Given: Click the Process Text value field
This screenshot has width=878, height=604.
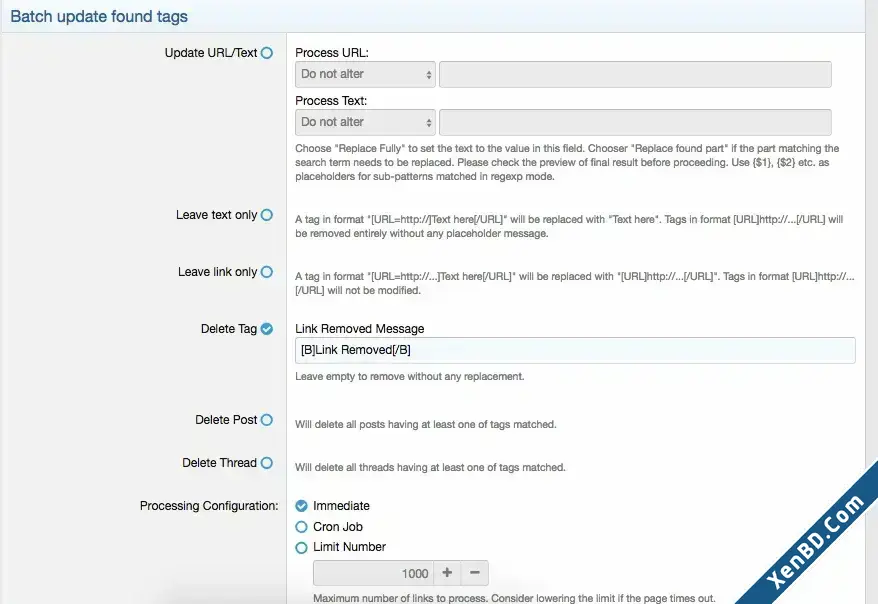Looking at the screenshot, I should coord(635,123).
